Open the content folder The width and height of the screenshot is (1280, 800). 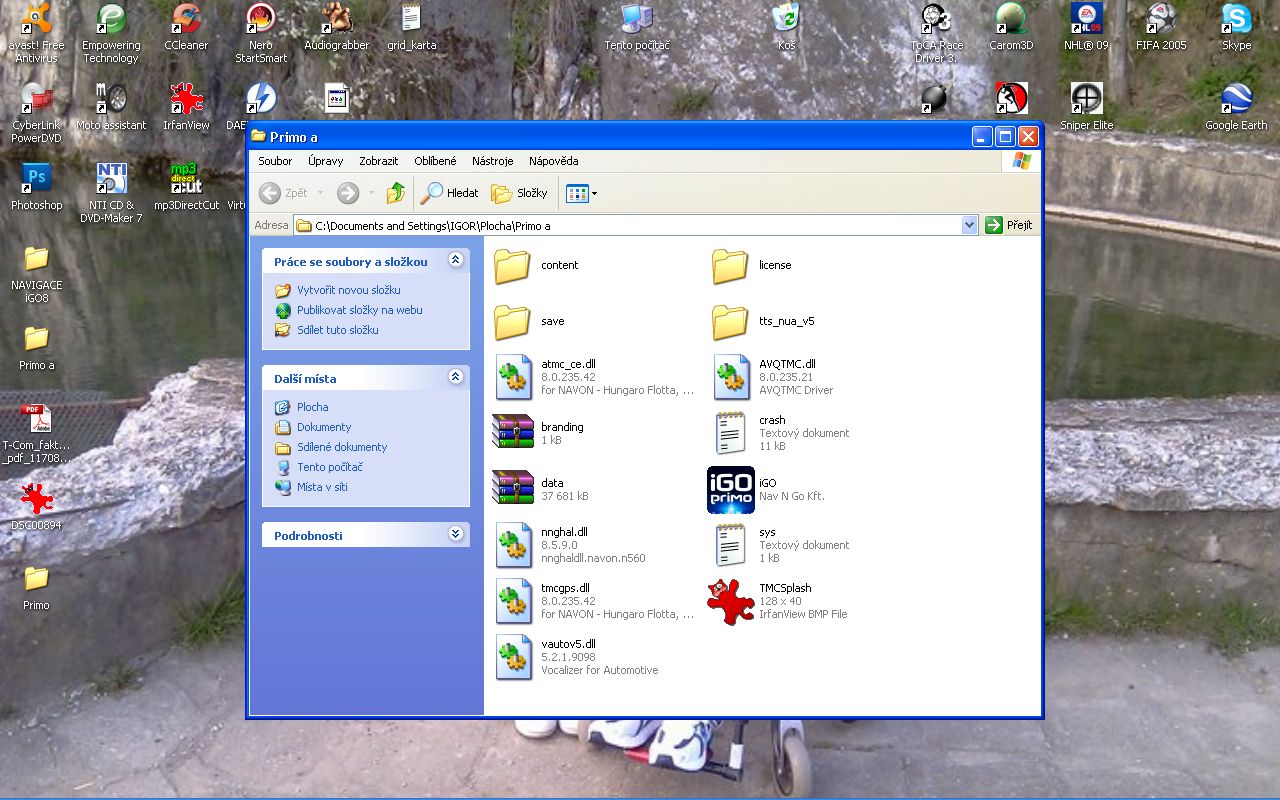(513, 266)
